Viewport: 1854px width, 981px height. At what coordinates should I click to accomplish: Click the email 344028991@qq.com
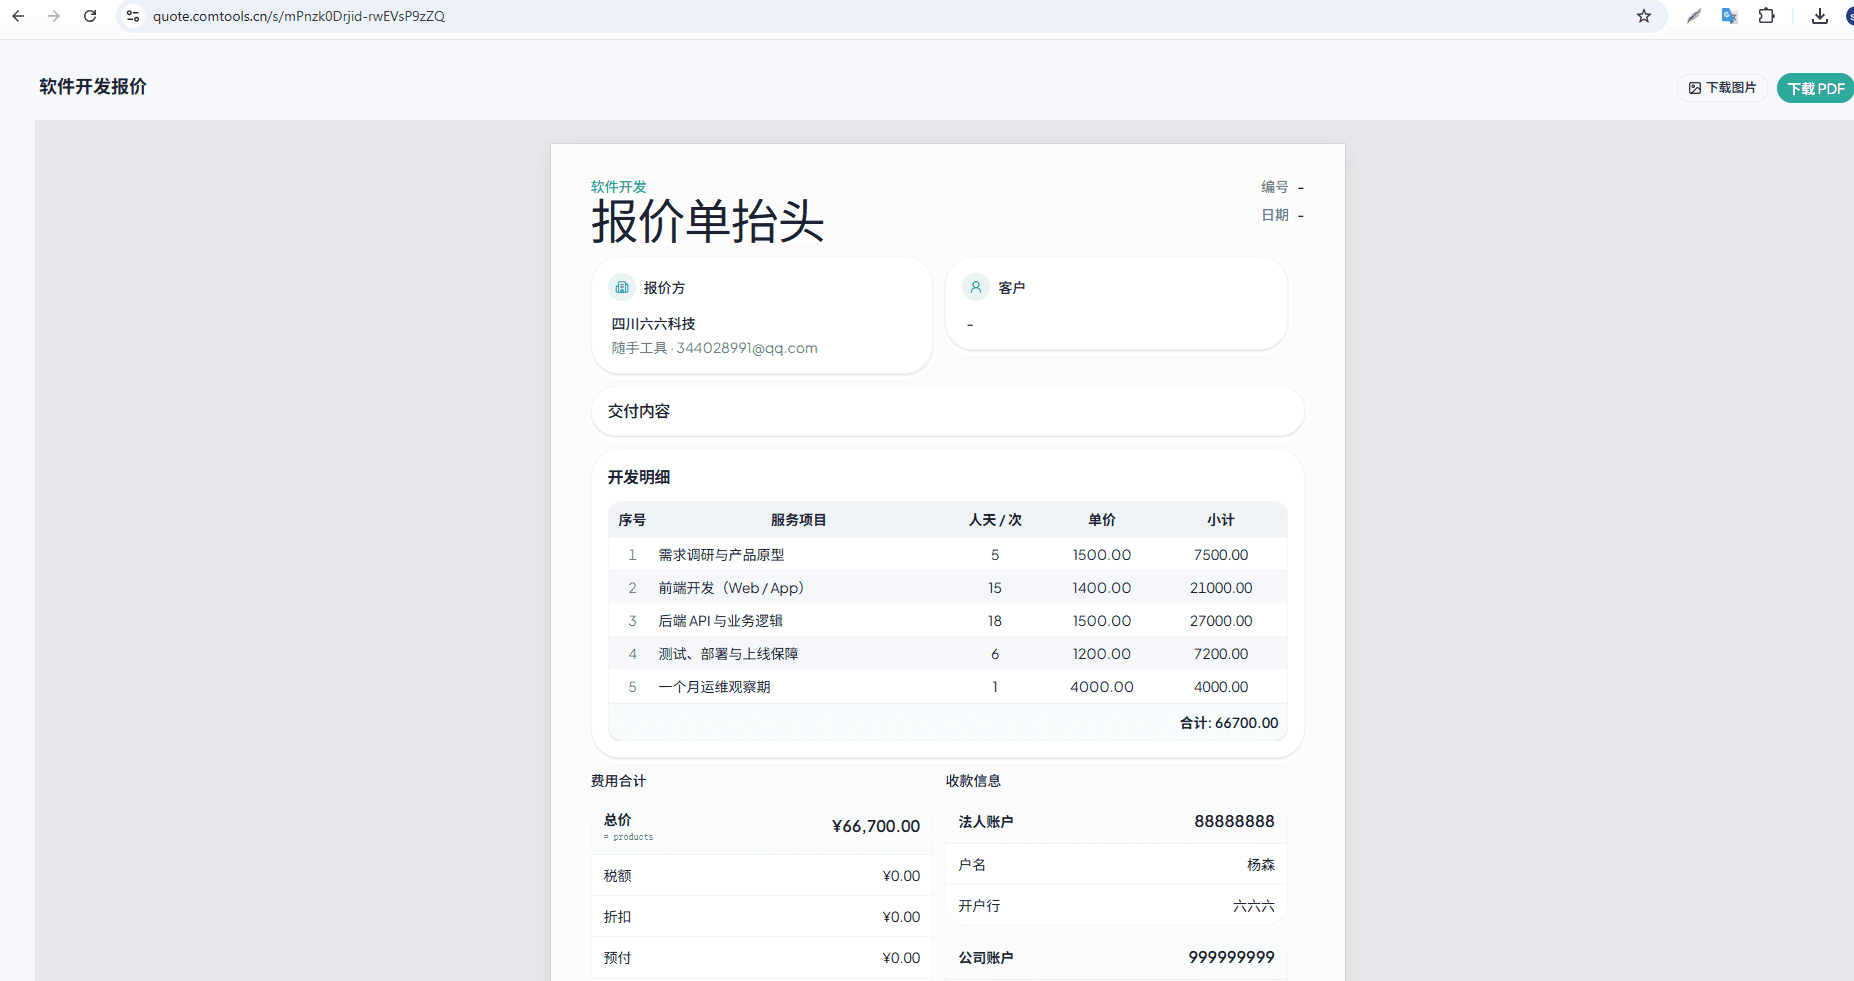[x=747, y=348]
